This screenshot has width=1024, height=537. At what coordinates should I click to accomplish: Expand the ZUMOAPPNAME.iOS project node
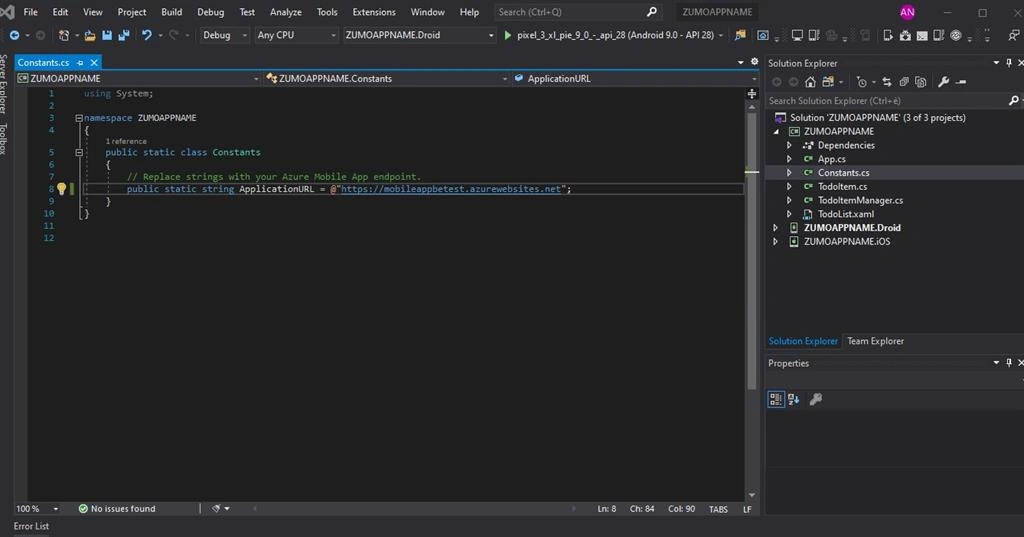(x=775, y=241)
